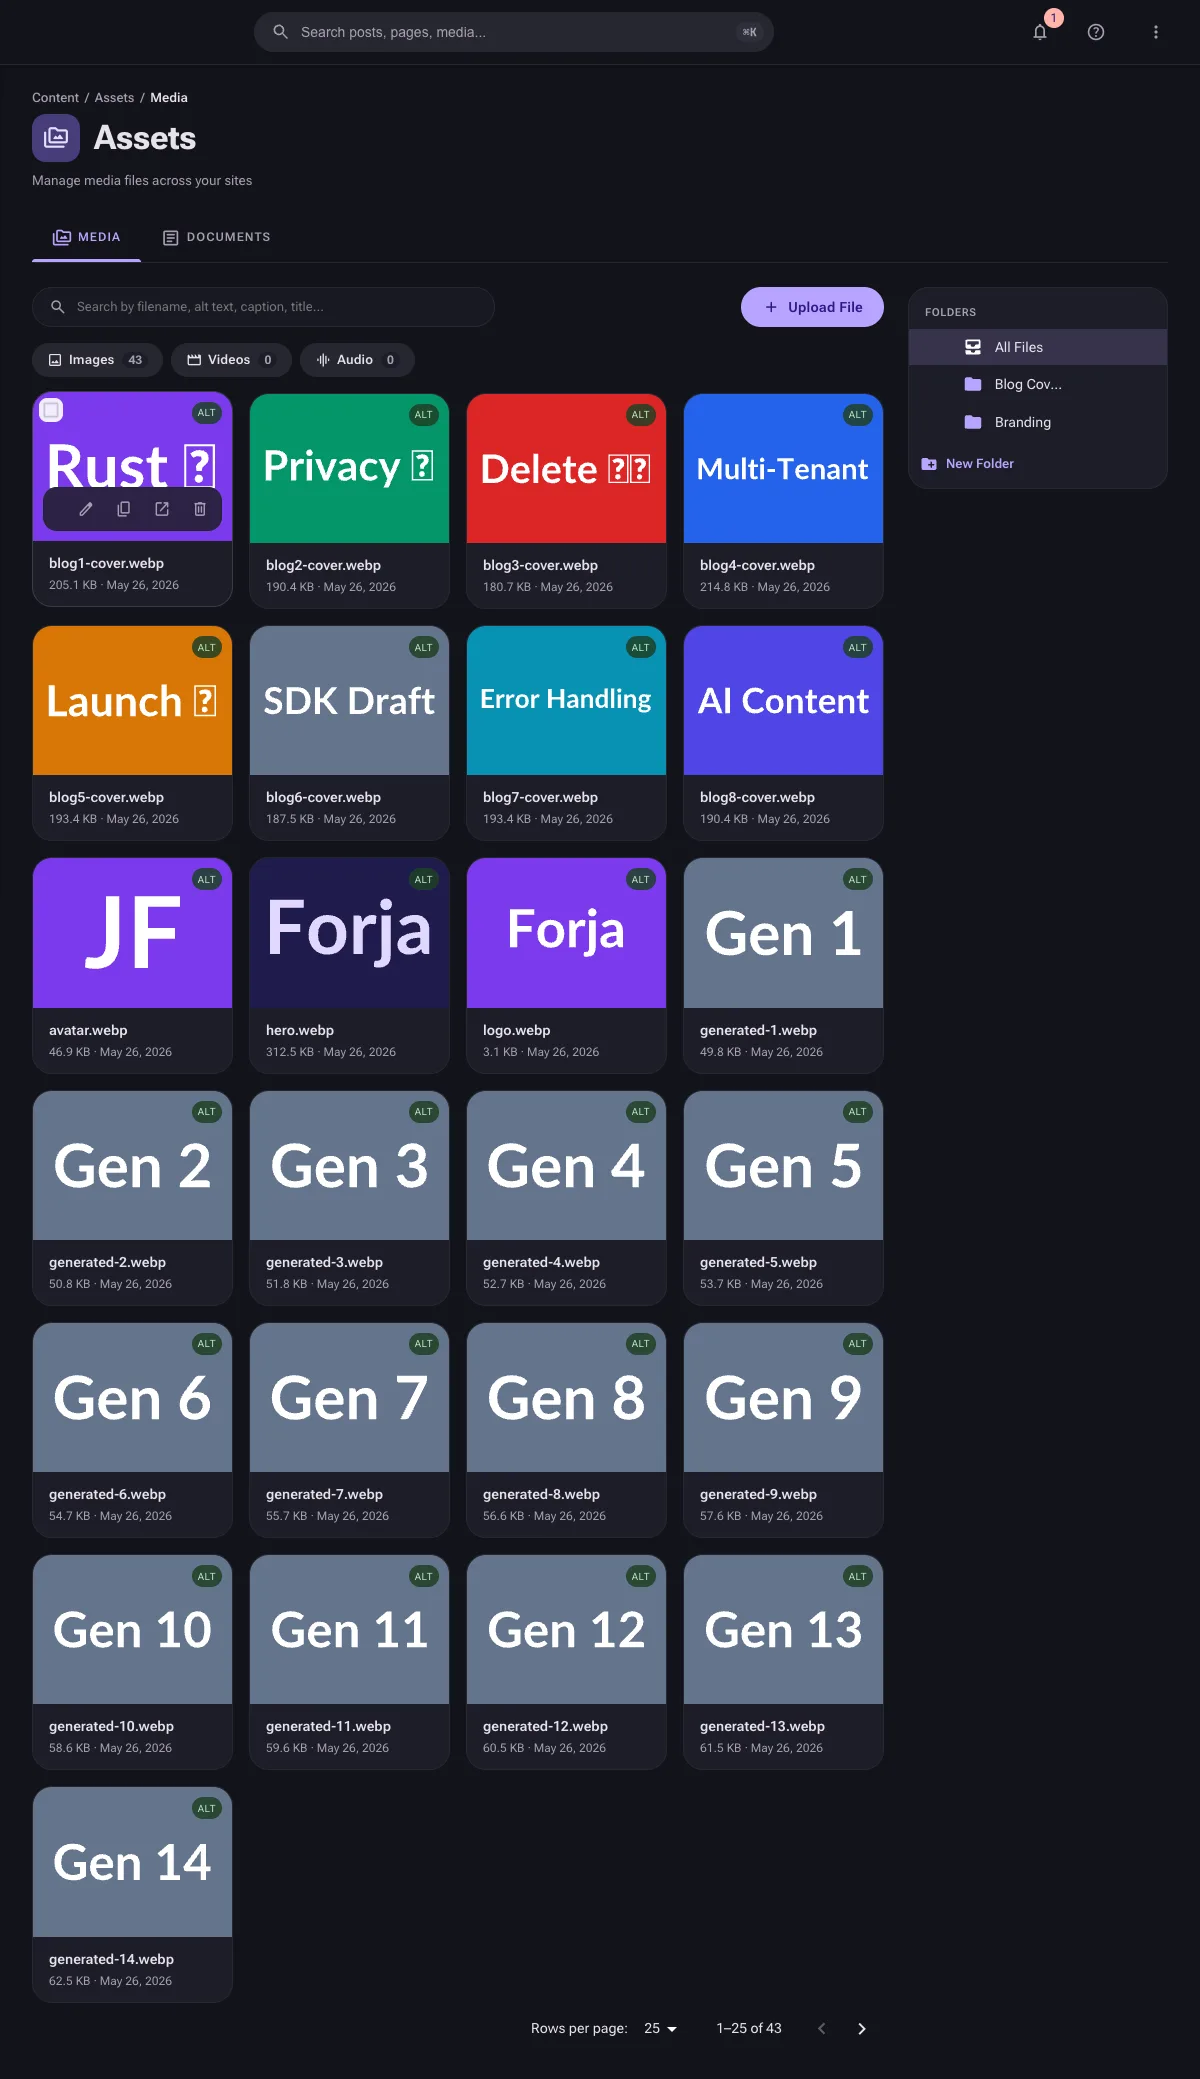
Task: Open the Privacy blog2-cover thumbnail
Action: (x=349, y=468)
